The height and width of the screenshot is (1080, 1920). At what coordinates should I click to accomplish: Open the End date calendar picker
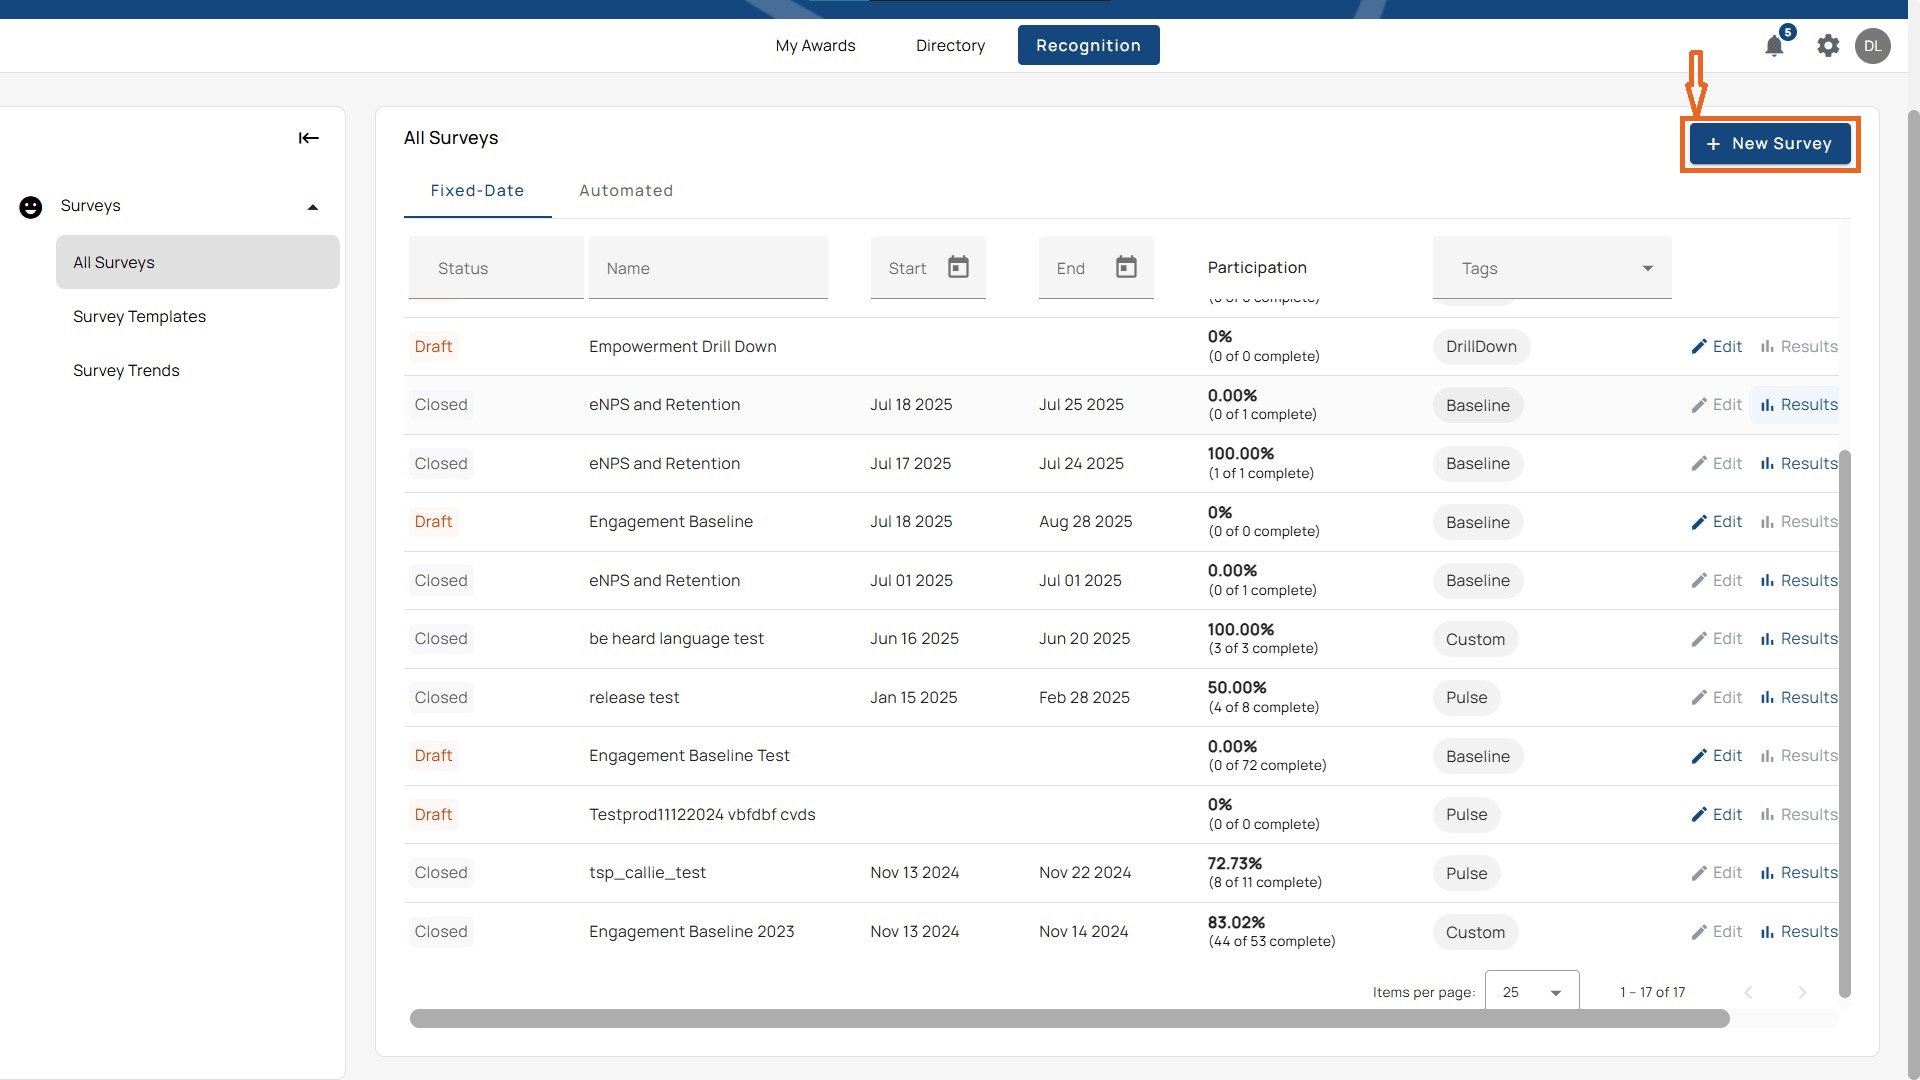pos(1126,267)
